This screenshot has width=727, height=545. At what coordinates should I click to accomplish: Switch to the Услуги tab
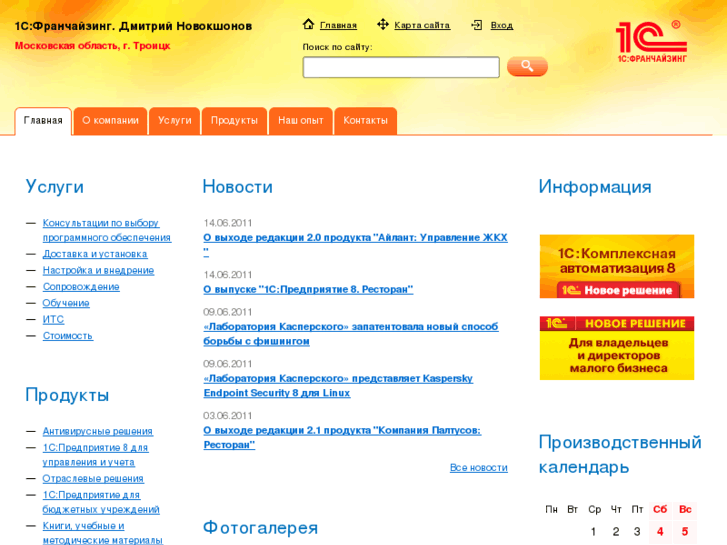point(174,121)
